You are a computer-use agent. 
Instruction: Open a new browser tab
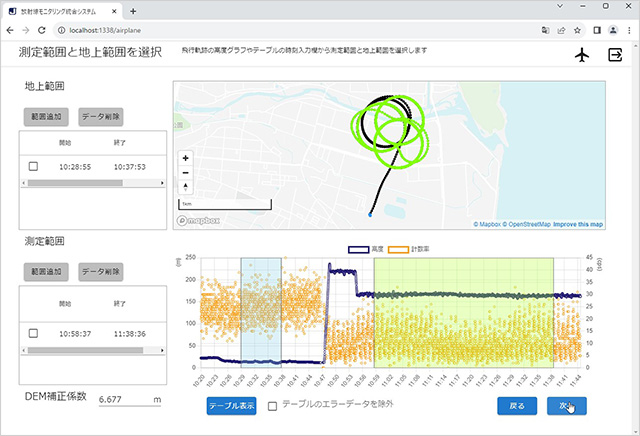[x=133, y=10]
